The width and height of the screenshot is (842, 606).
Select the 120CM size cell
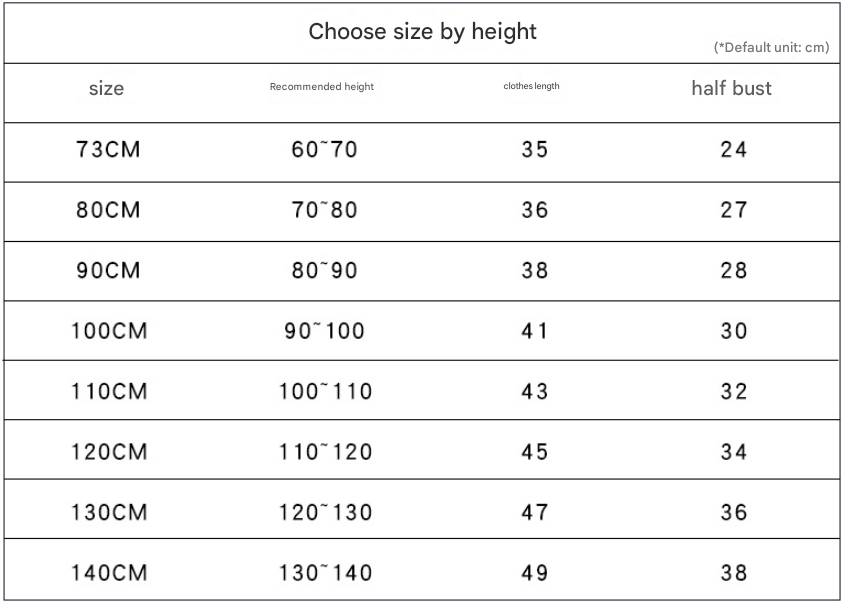[109, 452]
